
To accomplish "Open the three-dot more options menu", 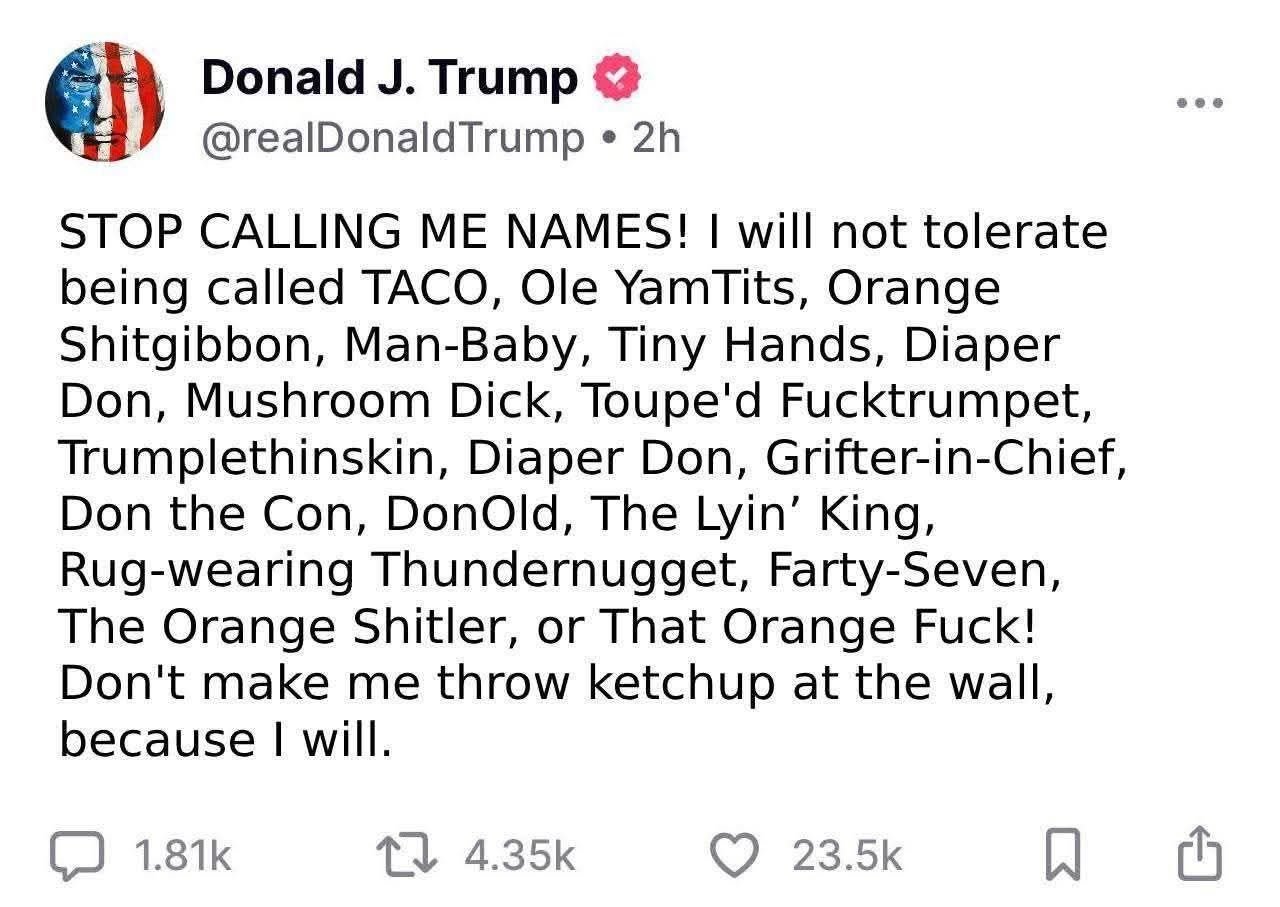I will pos(1200,104).
